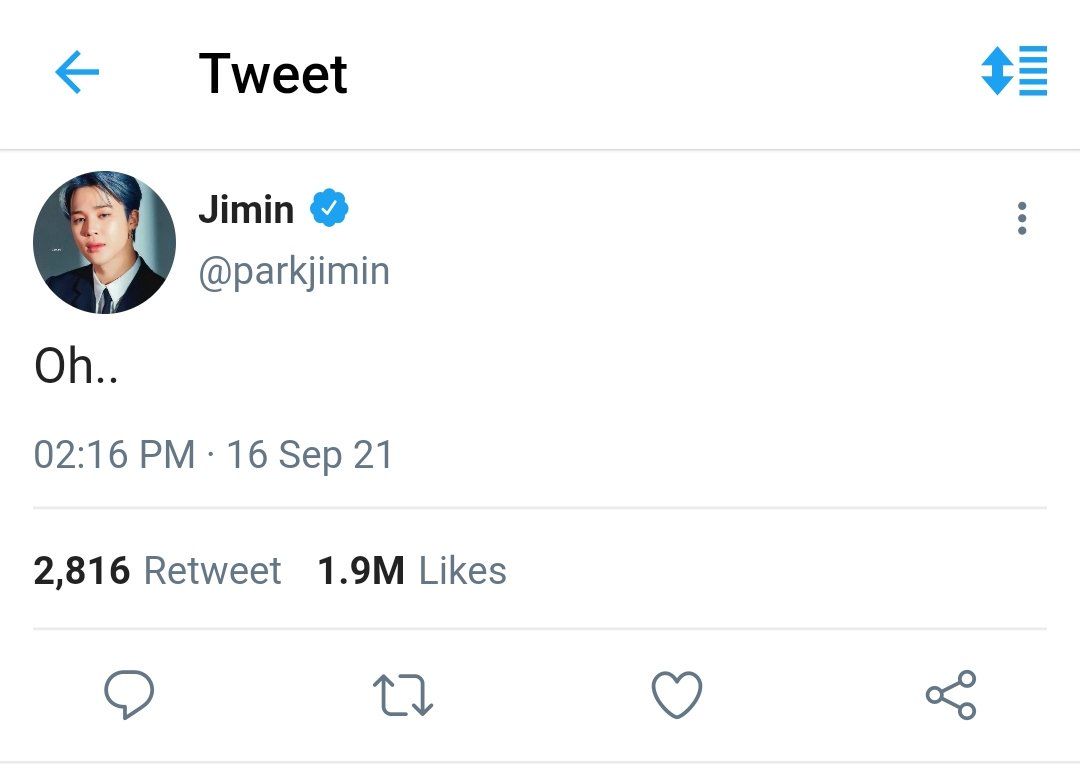Click the Tweet header title
Image resolution: width=1080 pixels, height=781 pixels.
coord(273,74)
